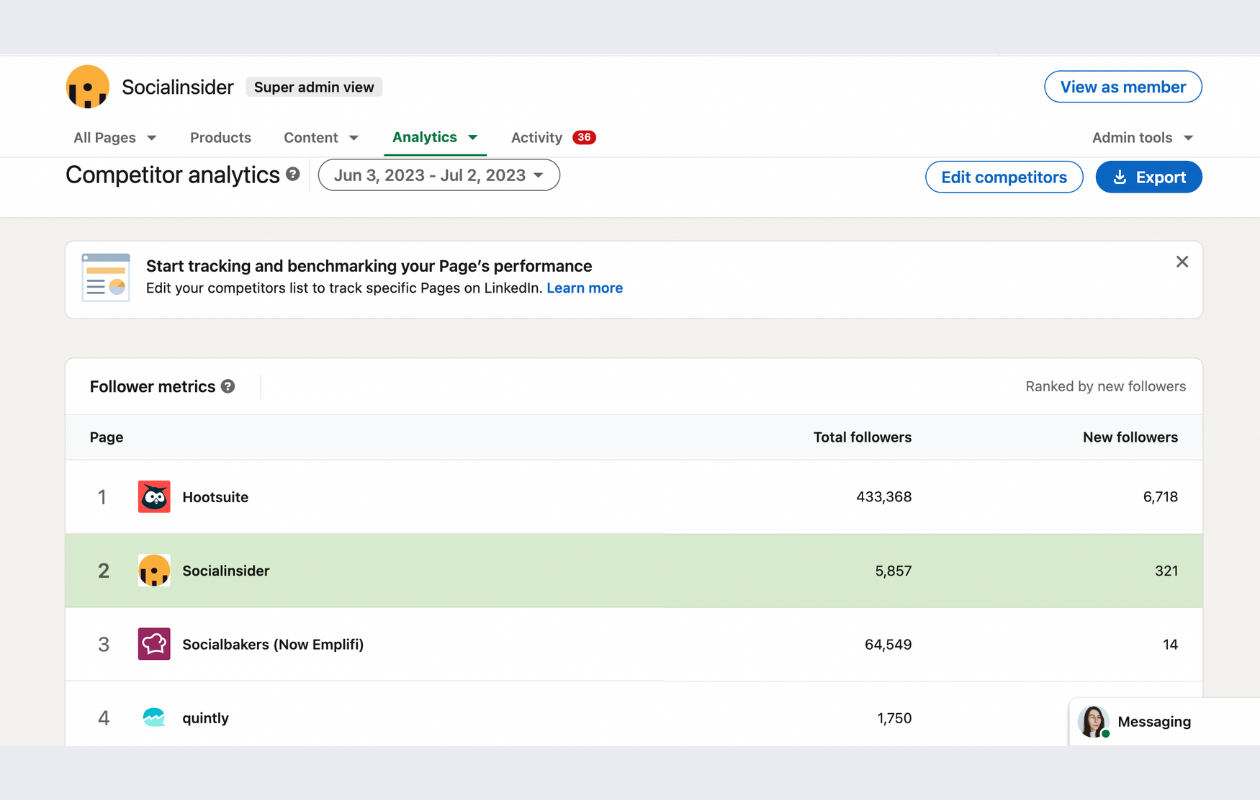
Task: Click Socialbakers (Now Emplifi) page name
Action: point(273,645)
